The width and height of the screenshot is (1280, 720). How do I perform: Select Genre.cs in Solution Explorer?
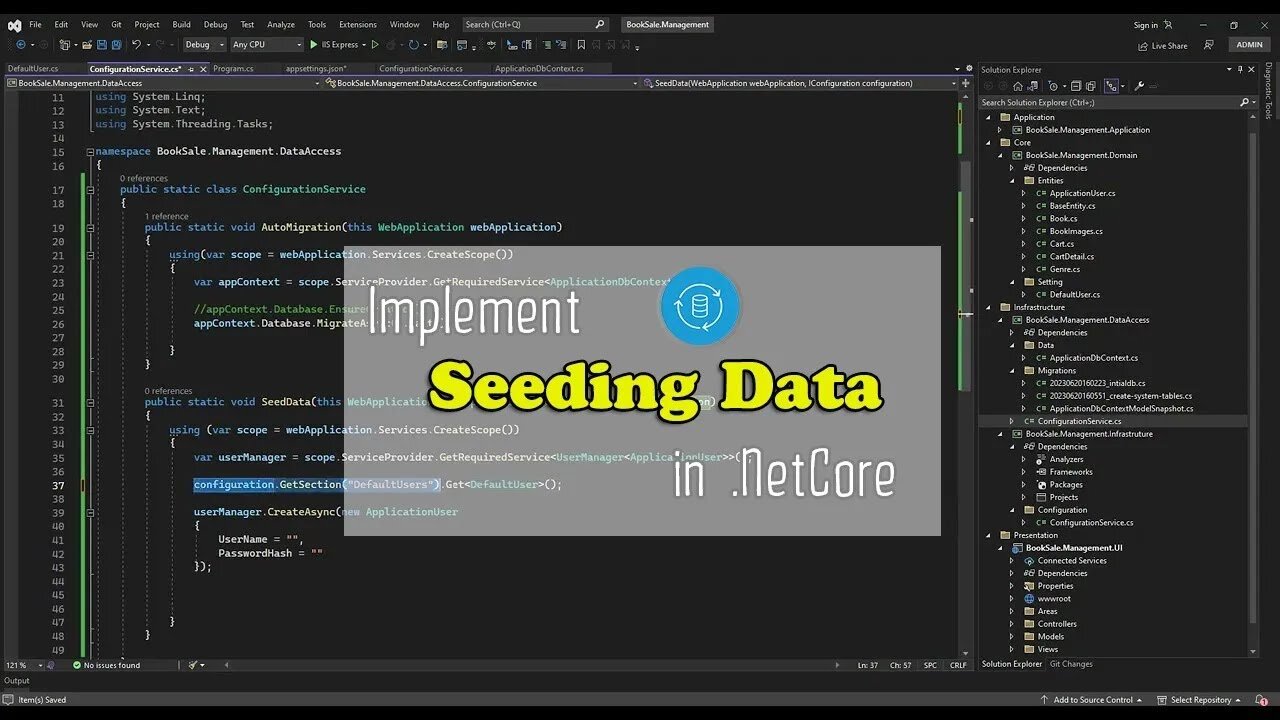(x=1064, y=269)
